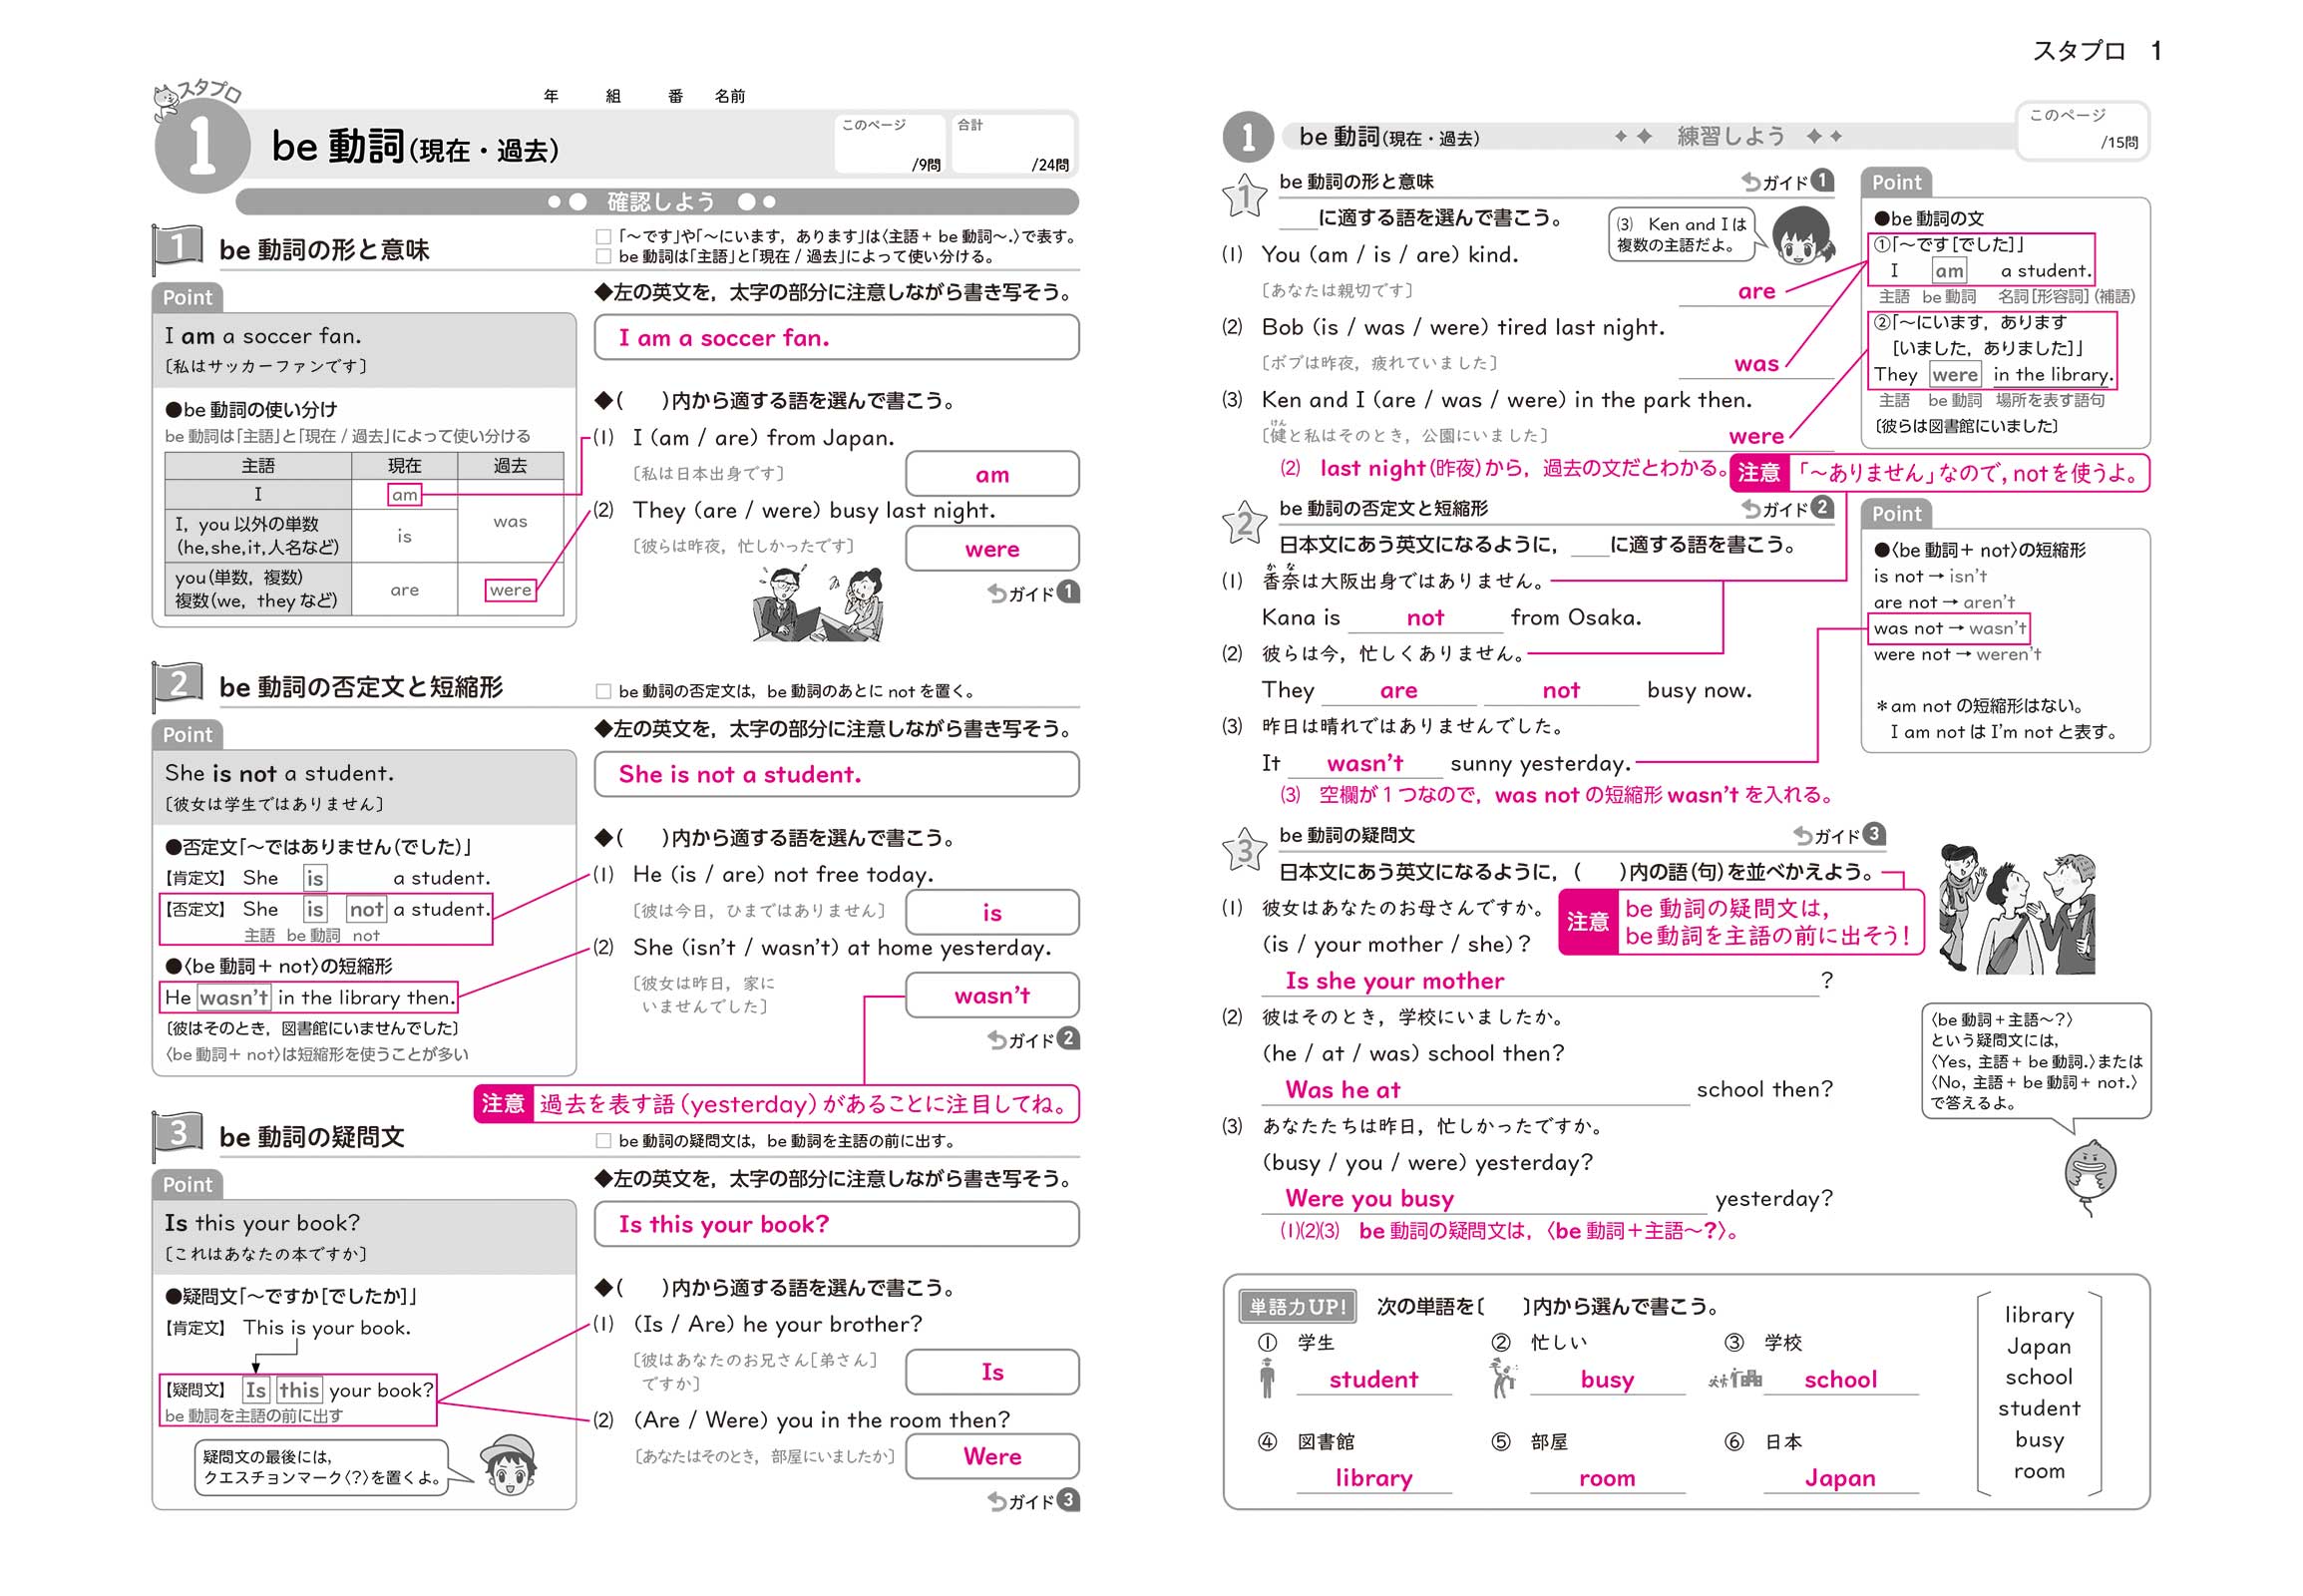Click the 'She is not a student.' copy box

(x=837, y=774)
